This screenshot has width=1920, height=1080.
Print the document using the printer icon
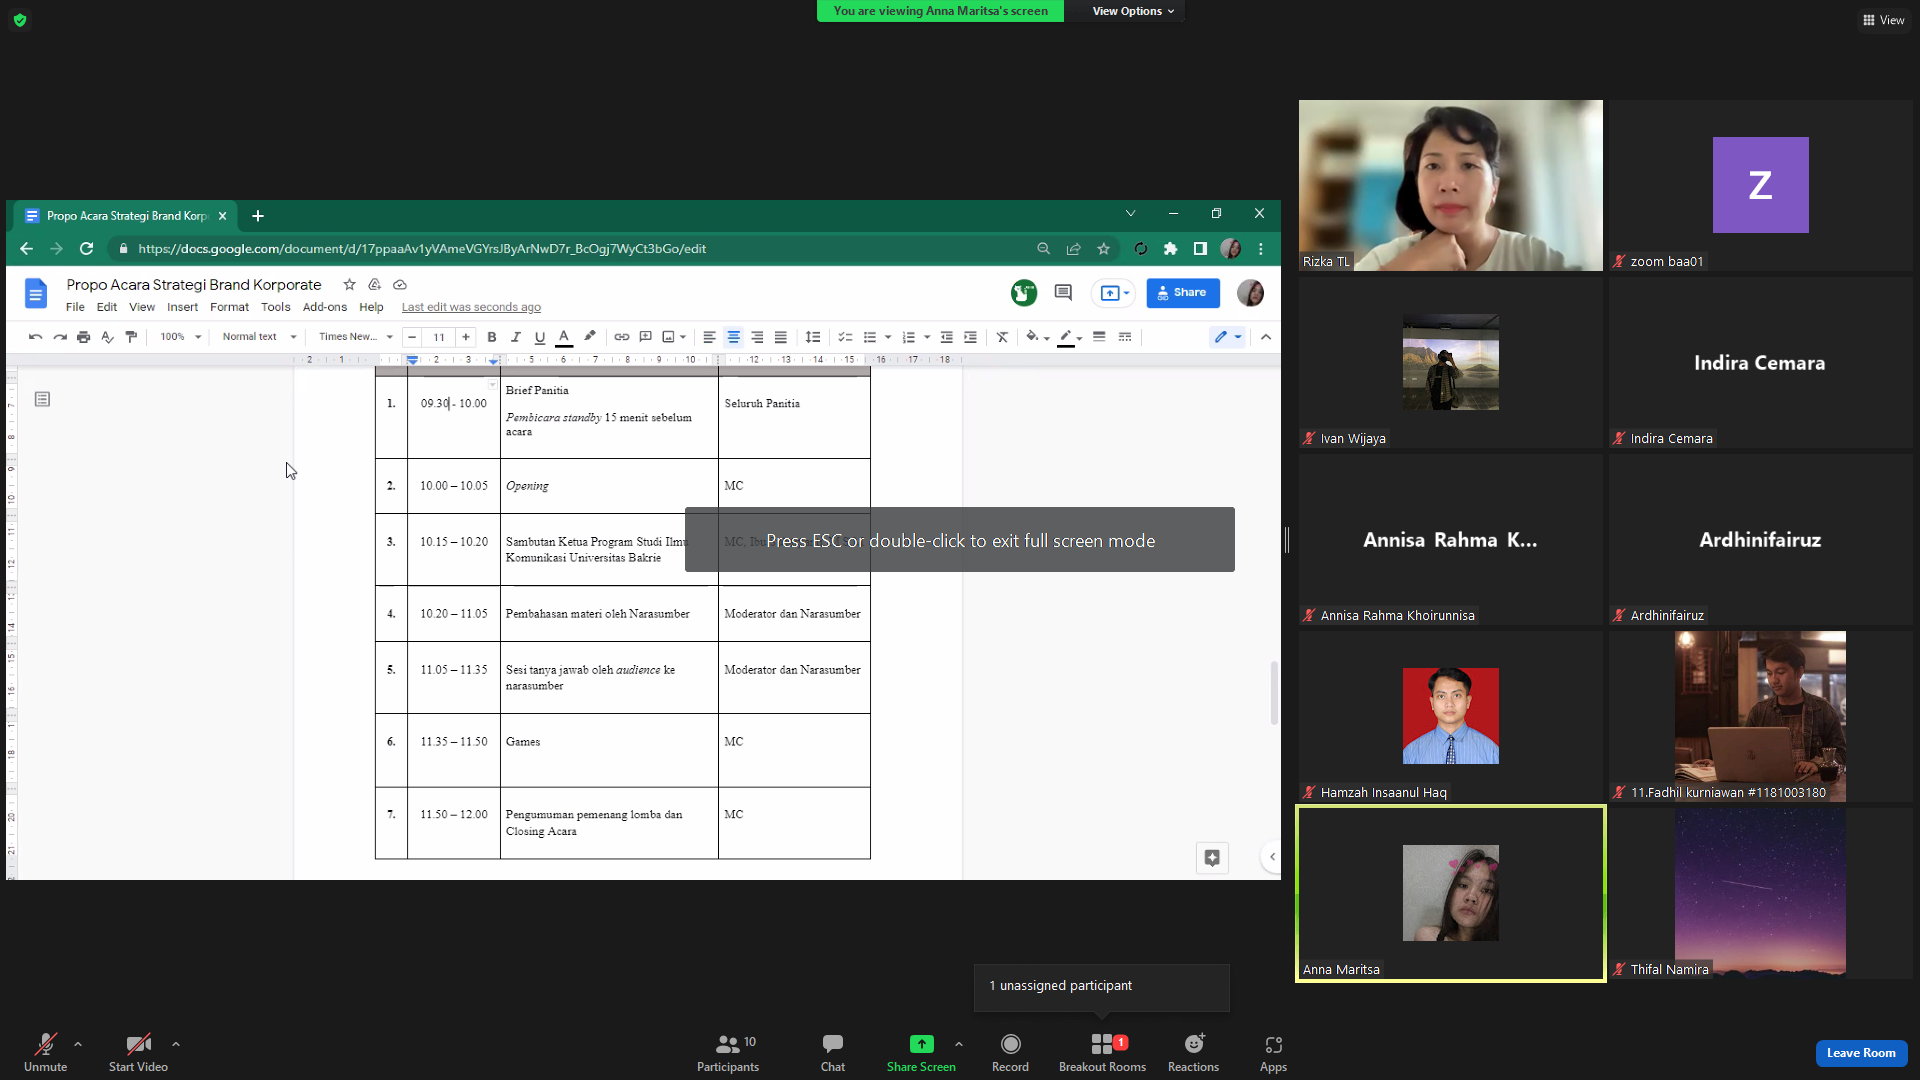[84, 337]
